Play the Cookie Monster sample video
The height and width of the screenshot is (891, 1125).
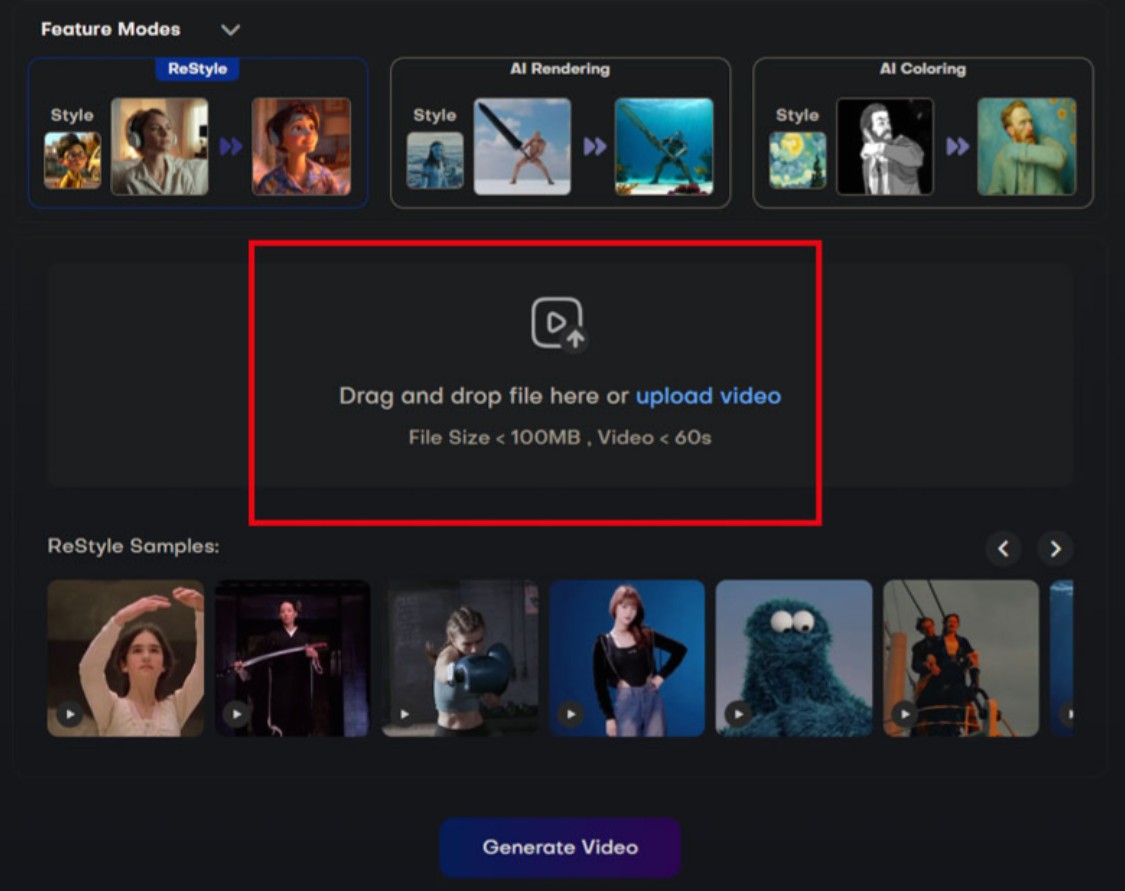coord(738,714)
